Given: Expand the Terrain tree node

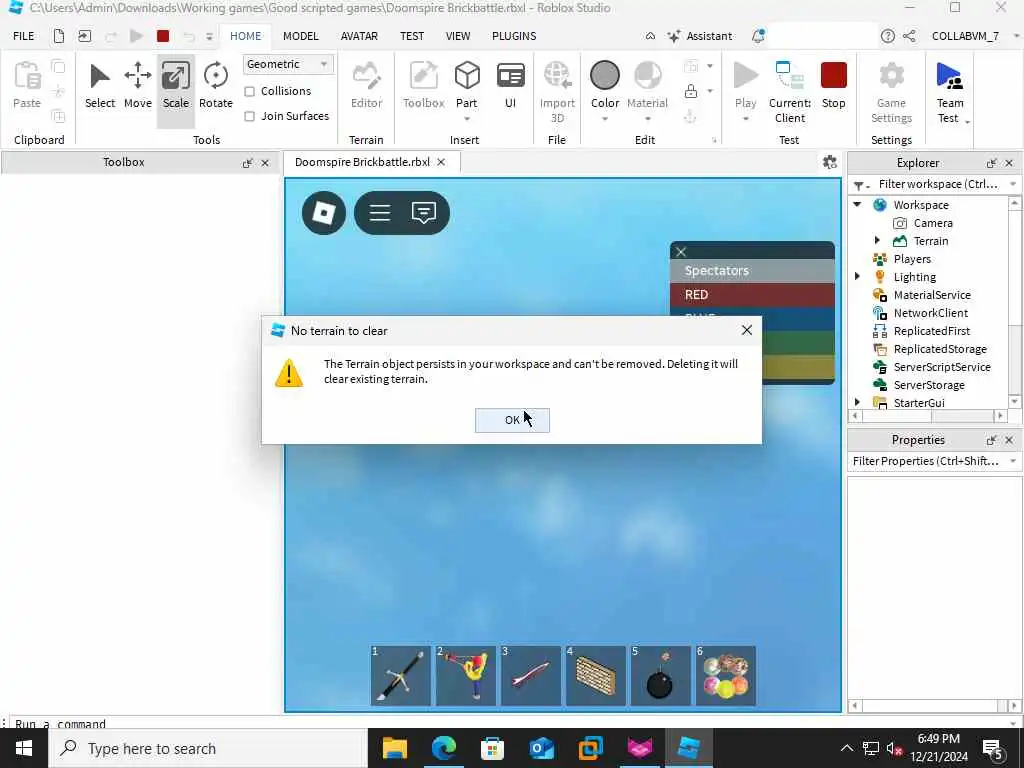Looking at the screenshot, I should tap(877, 241).
